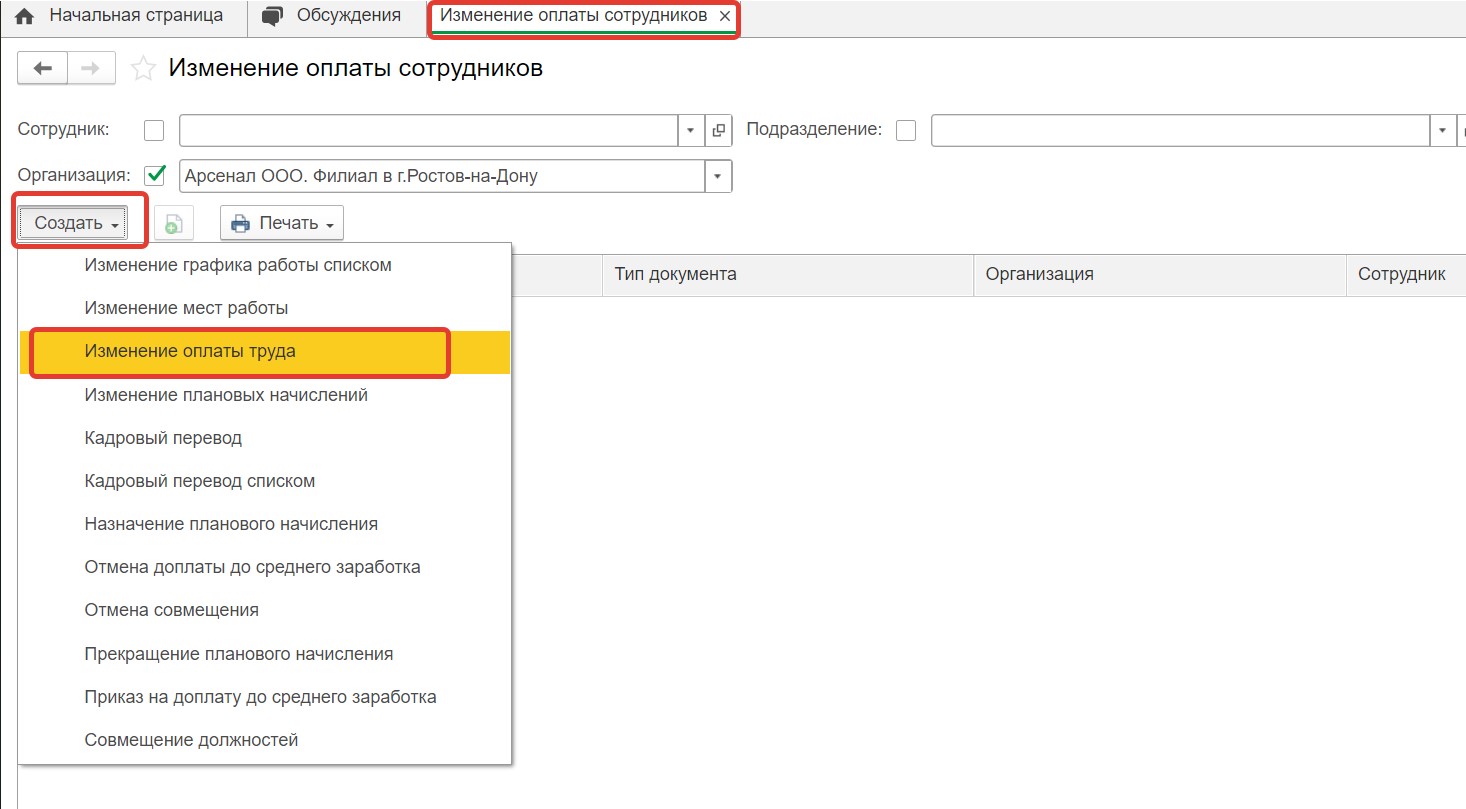The image size is (1466, 809).
Task: Choose Совмещение должностей menu item
Action: point(265,740)
